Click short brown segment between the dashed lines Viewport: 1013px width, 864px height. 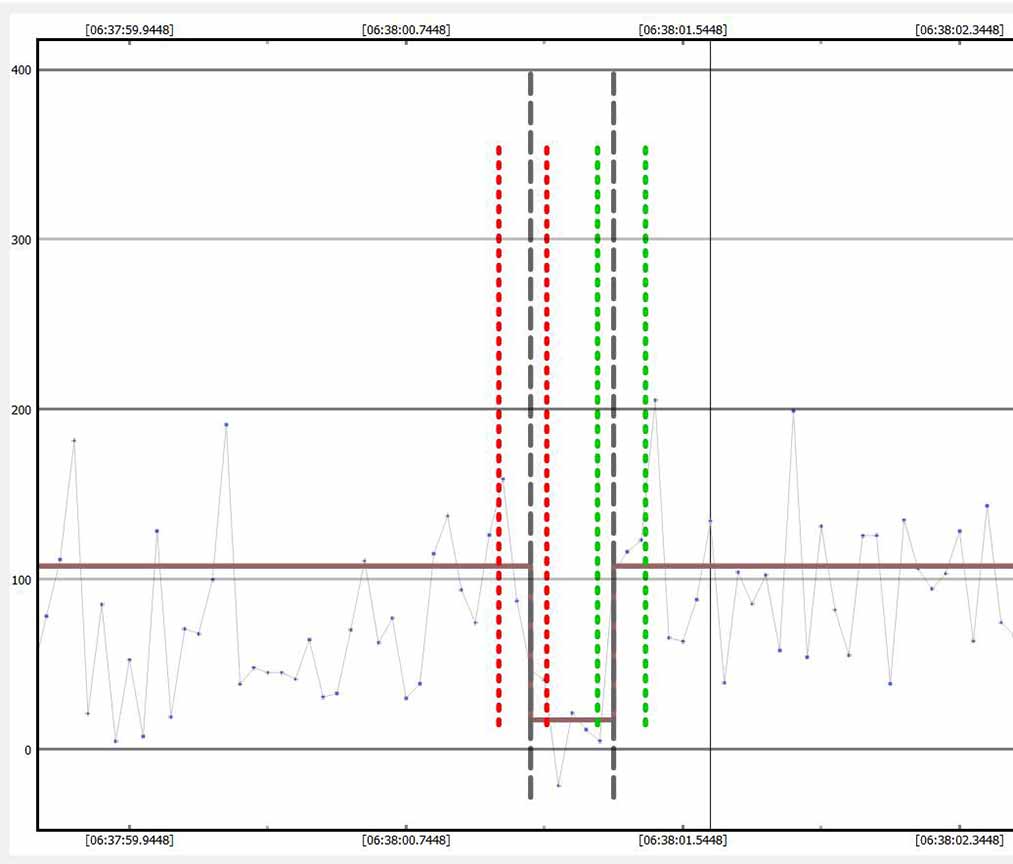[x=571, y=719]
